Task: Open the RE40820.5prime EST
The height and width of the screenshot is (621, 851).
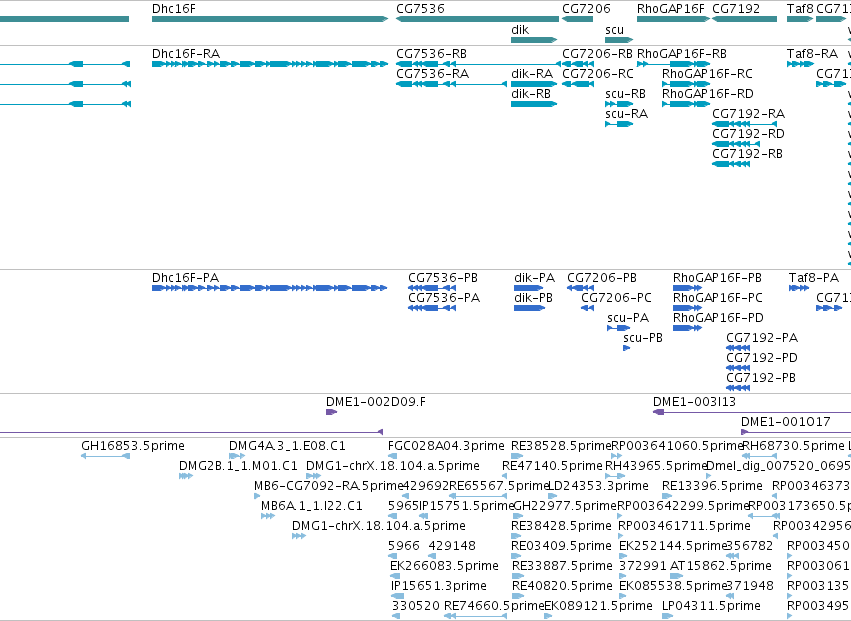Action: (518, 597)
